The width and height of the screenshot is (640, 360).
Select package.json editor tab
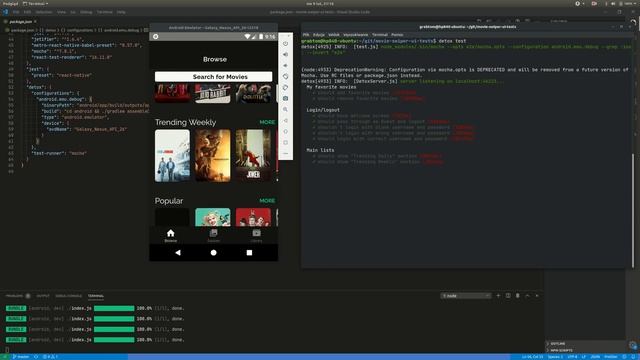(x=20, y=22)
